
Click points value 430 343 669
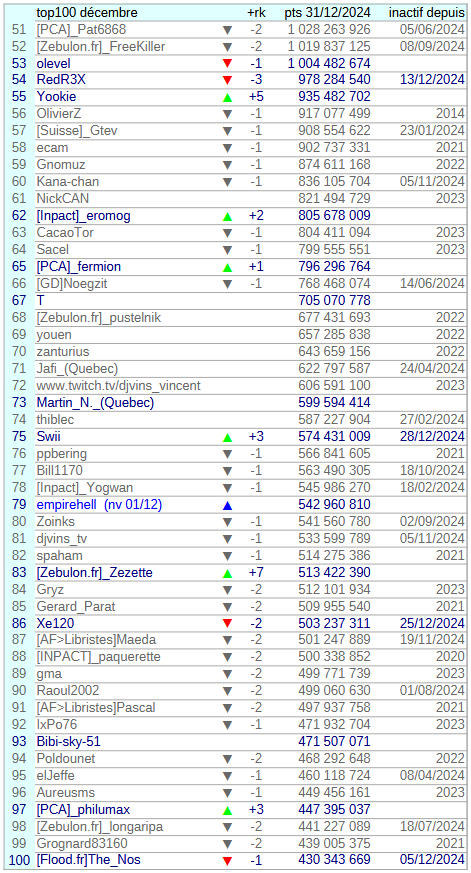(335, 860)
